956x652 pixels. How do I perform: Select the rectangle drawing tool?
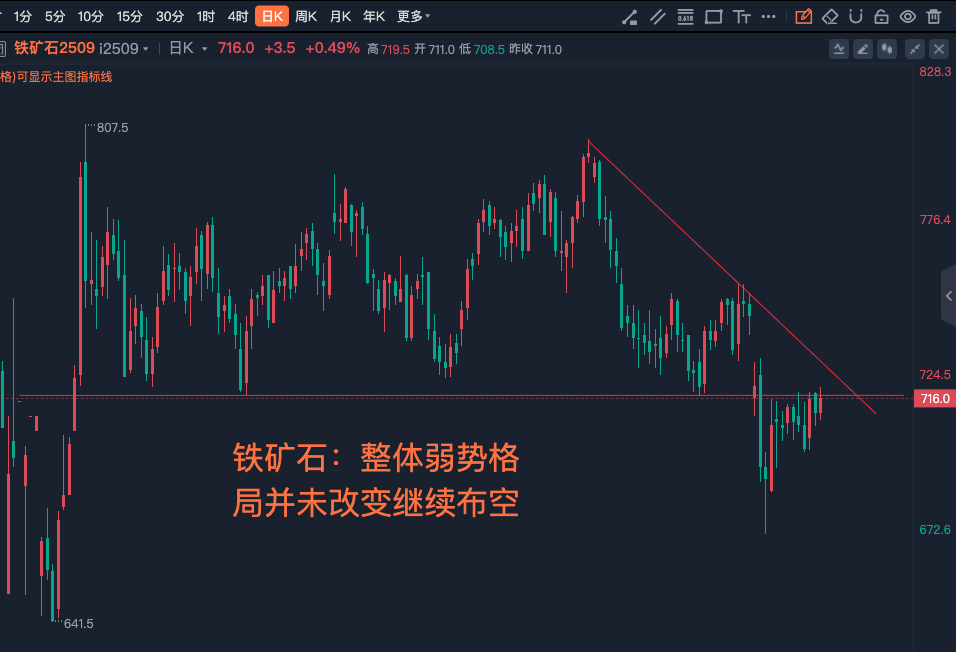click(713, 17)
